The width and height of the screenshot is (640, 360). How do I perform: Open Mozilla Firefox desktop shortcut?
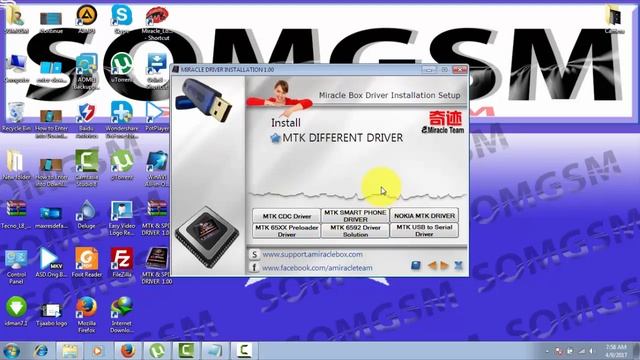[x=87, y=314]
